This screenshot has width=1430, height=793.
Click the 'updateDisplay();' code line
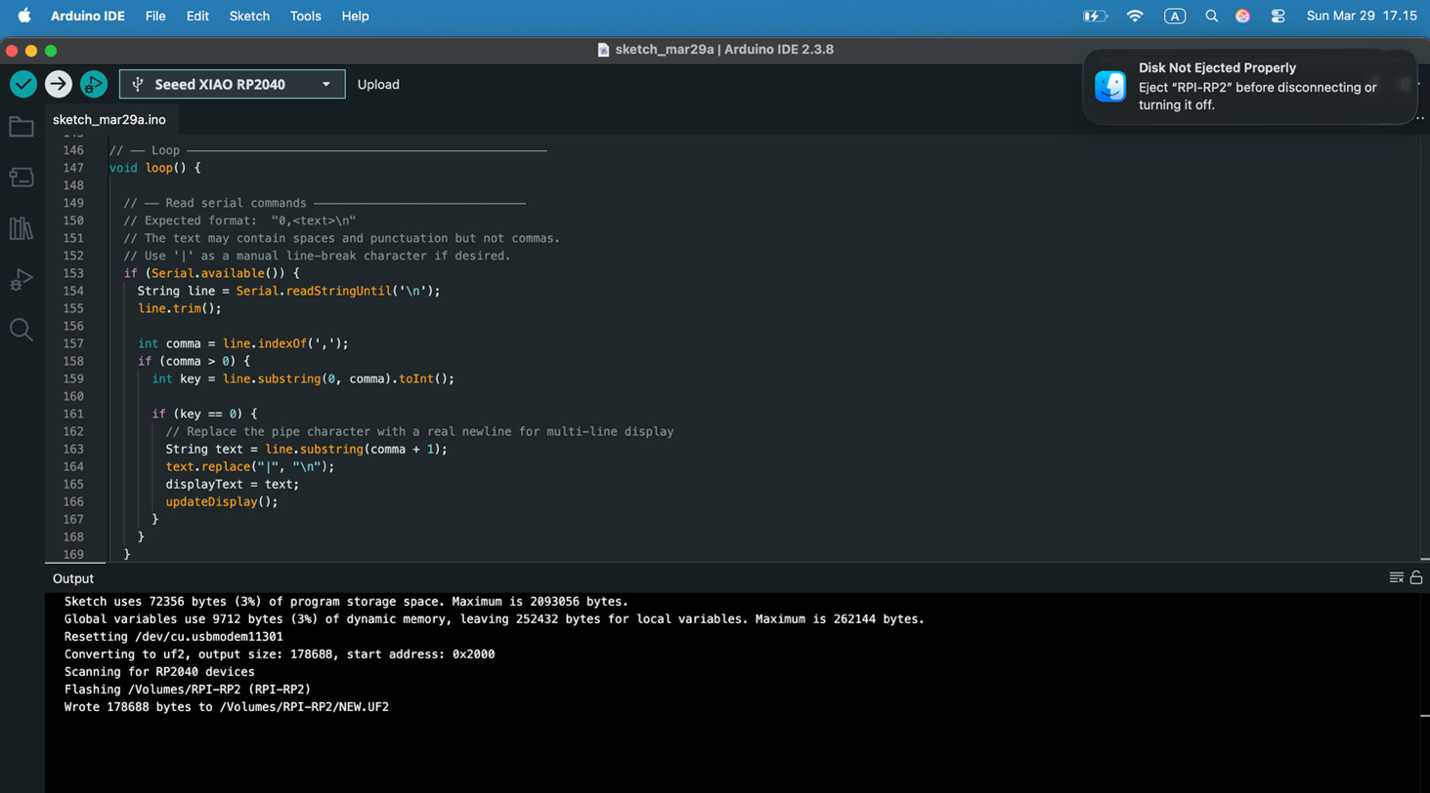pos(221,502)
